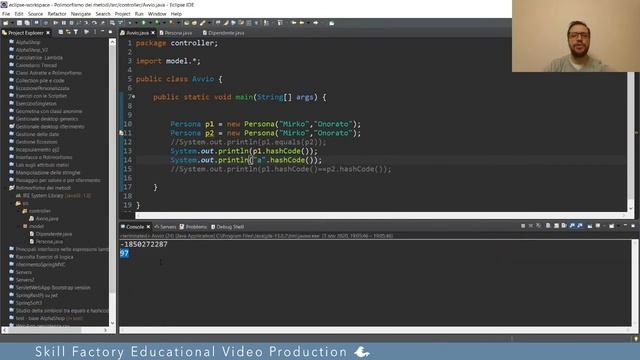Viewport: 640px width, 360px height.
Task: Toggle Word Wrap in the Console toolbar
Action: 563,226
